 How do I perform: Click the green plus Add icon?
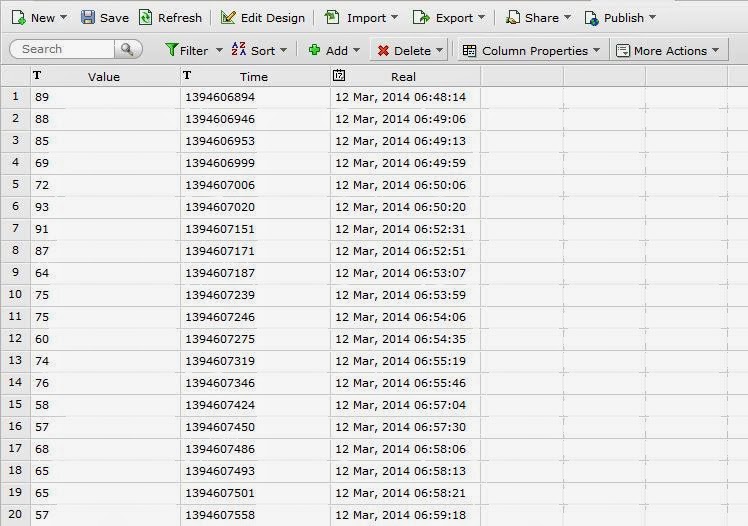[x=314, y=50]
